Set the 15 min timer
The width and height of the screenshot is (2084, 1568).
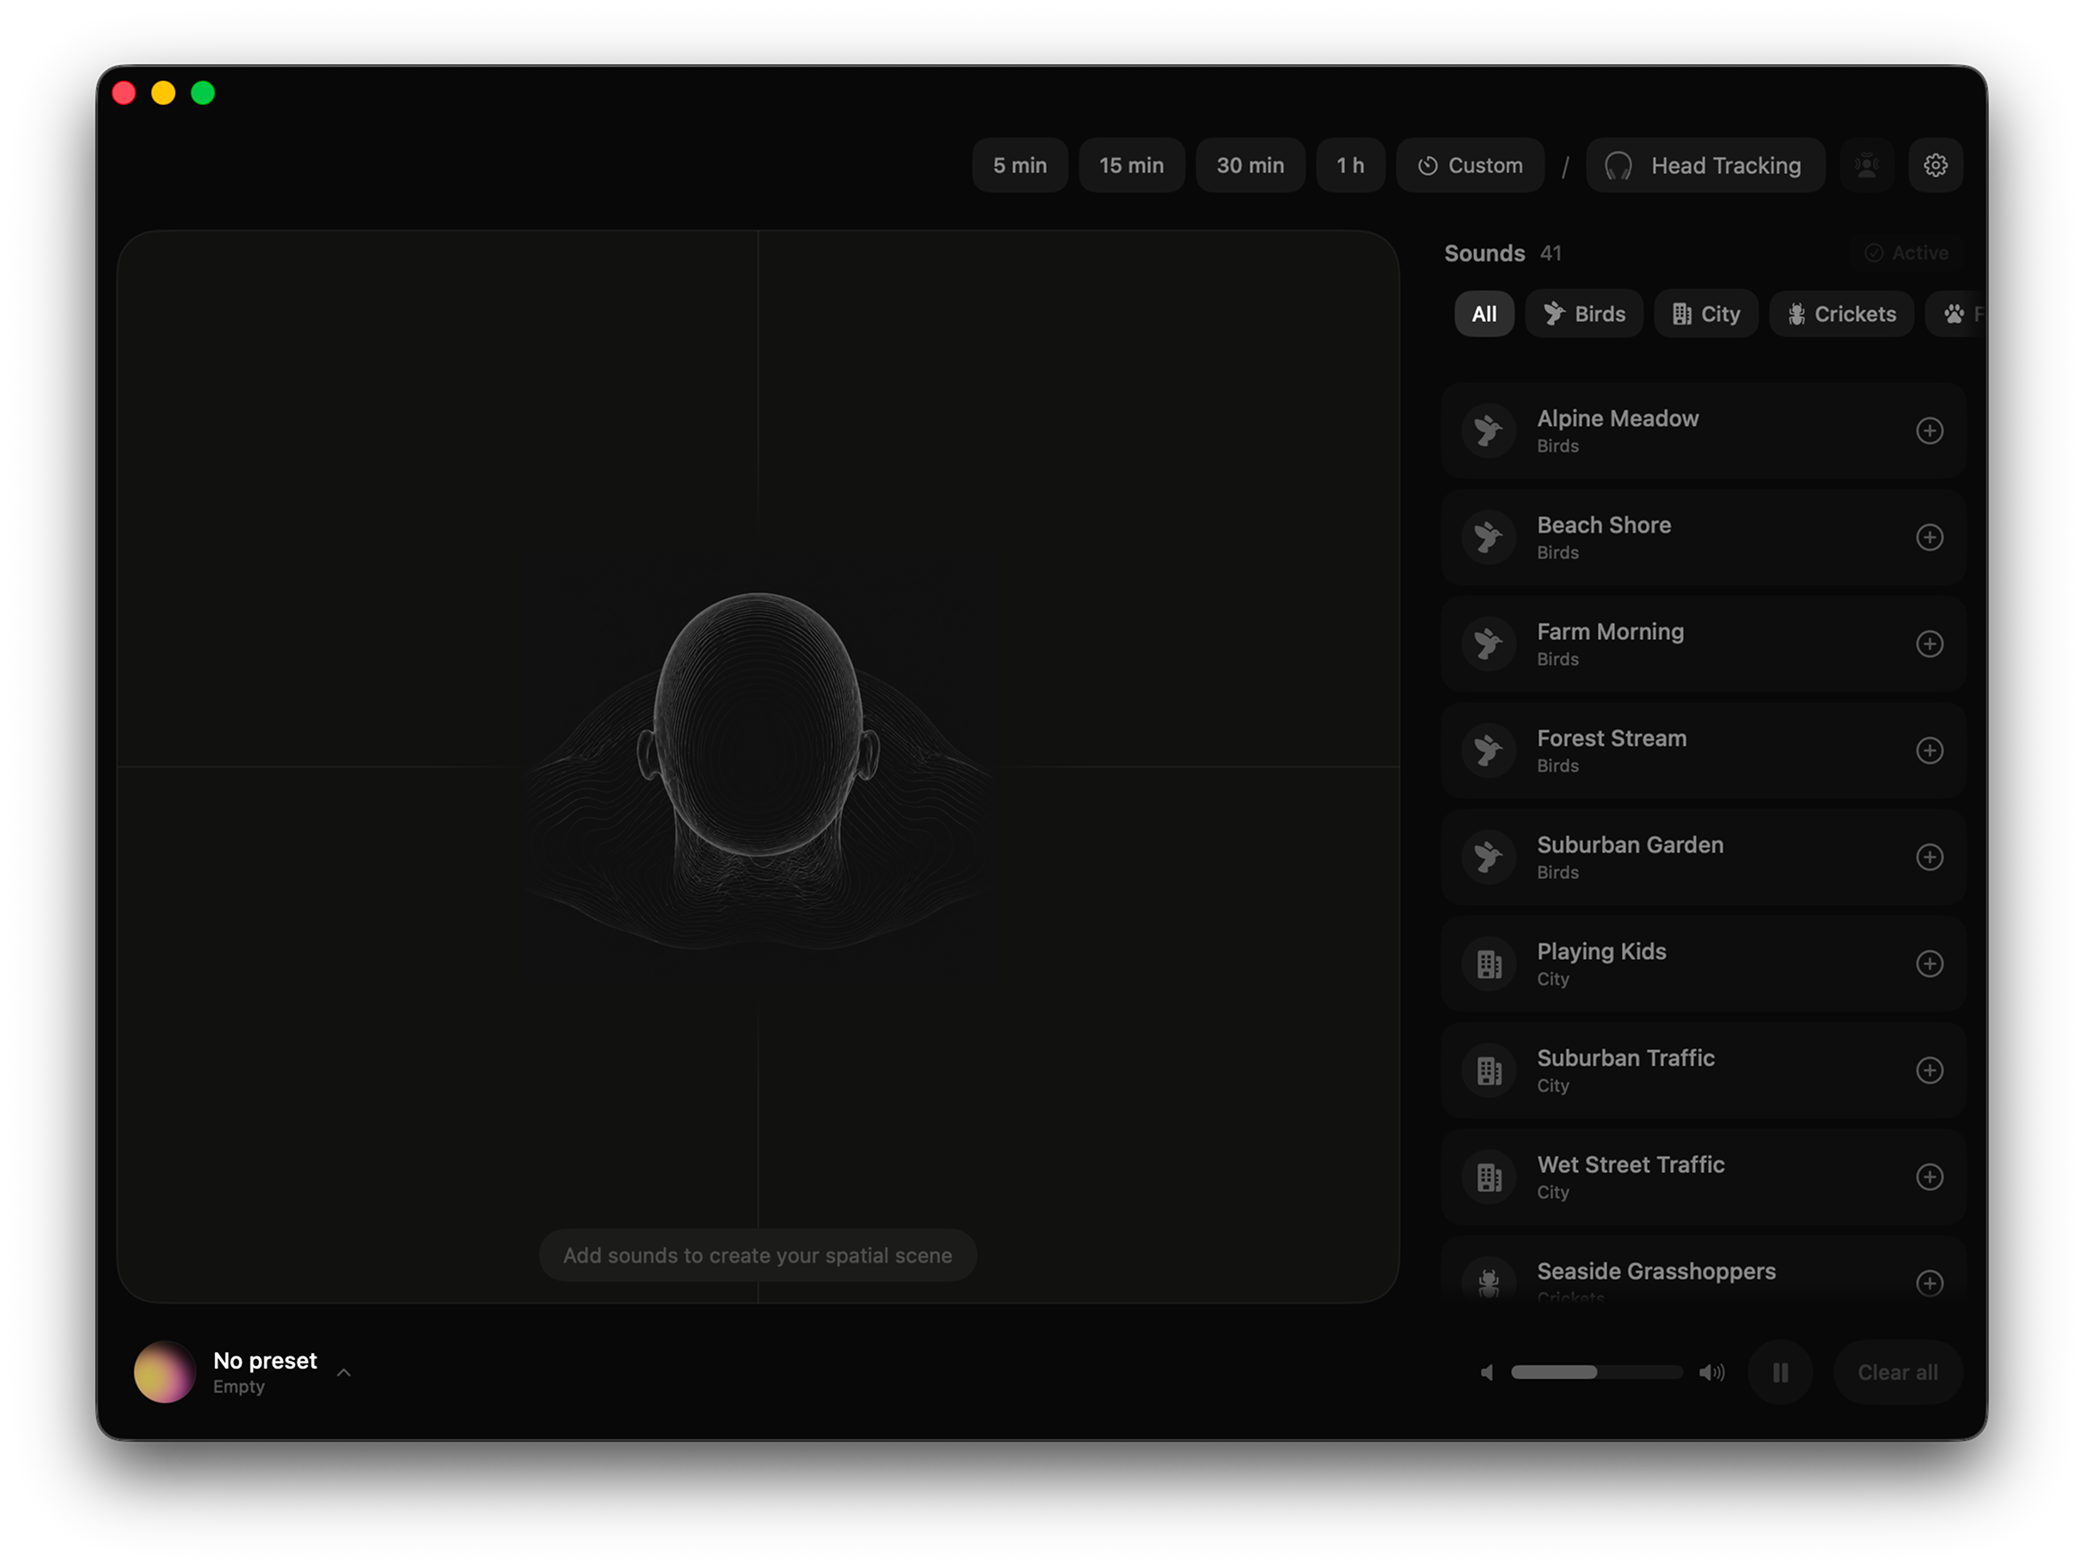[1131, 165]
